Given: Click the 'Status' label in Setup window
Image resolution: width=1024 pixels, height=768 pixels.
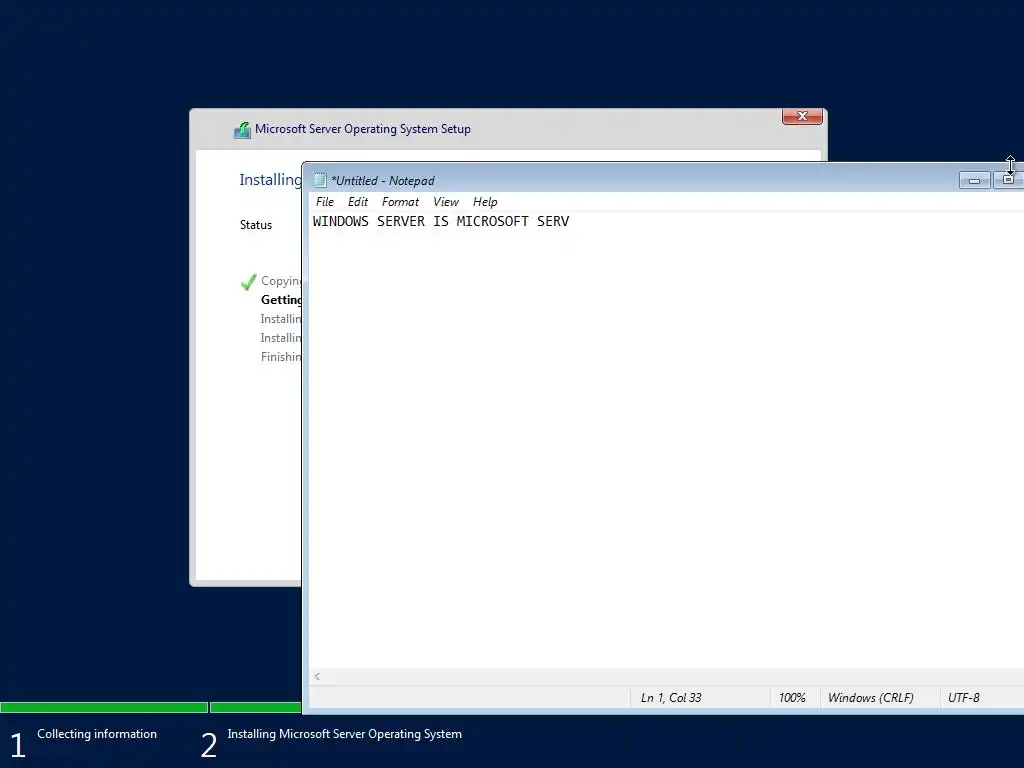Looking at the screenshot, I should click(x=256, y=225).
